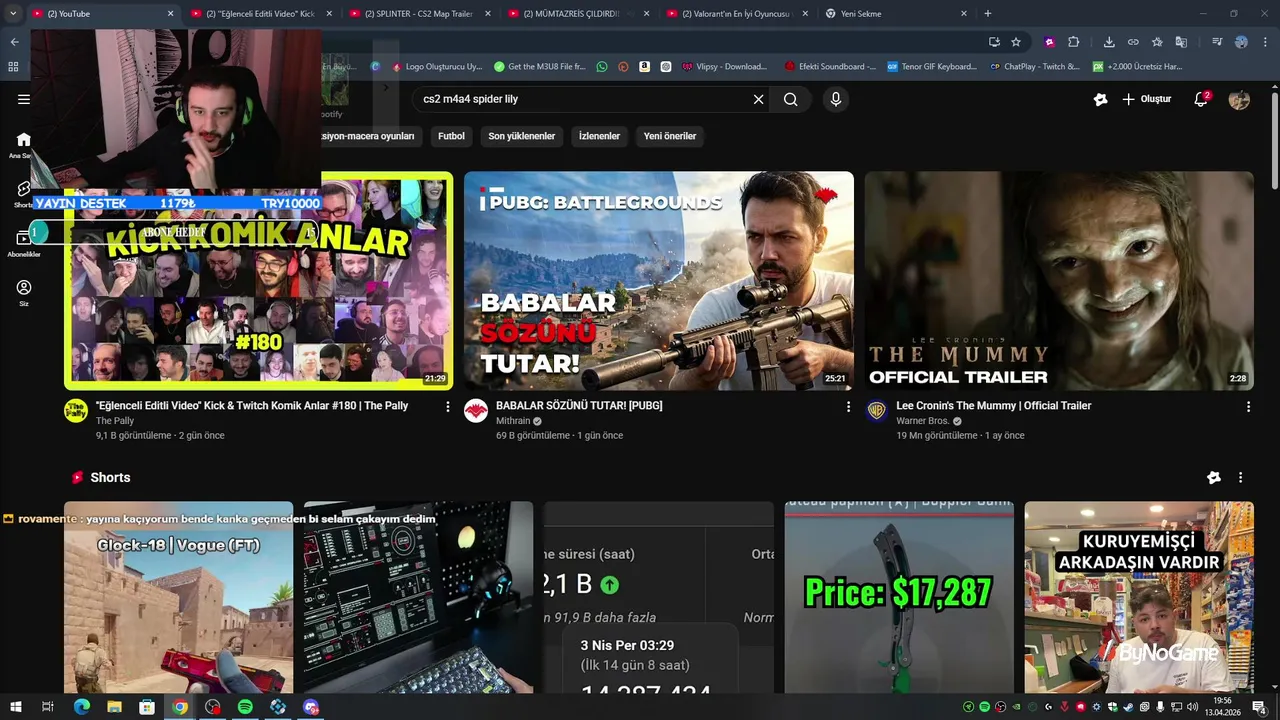This screenshot has width=1280, height=720.
Task: Click the sparkle icon in Shorts header
Action: [1214, 478]
